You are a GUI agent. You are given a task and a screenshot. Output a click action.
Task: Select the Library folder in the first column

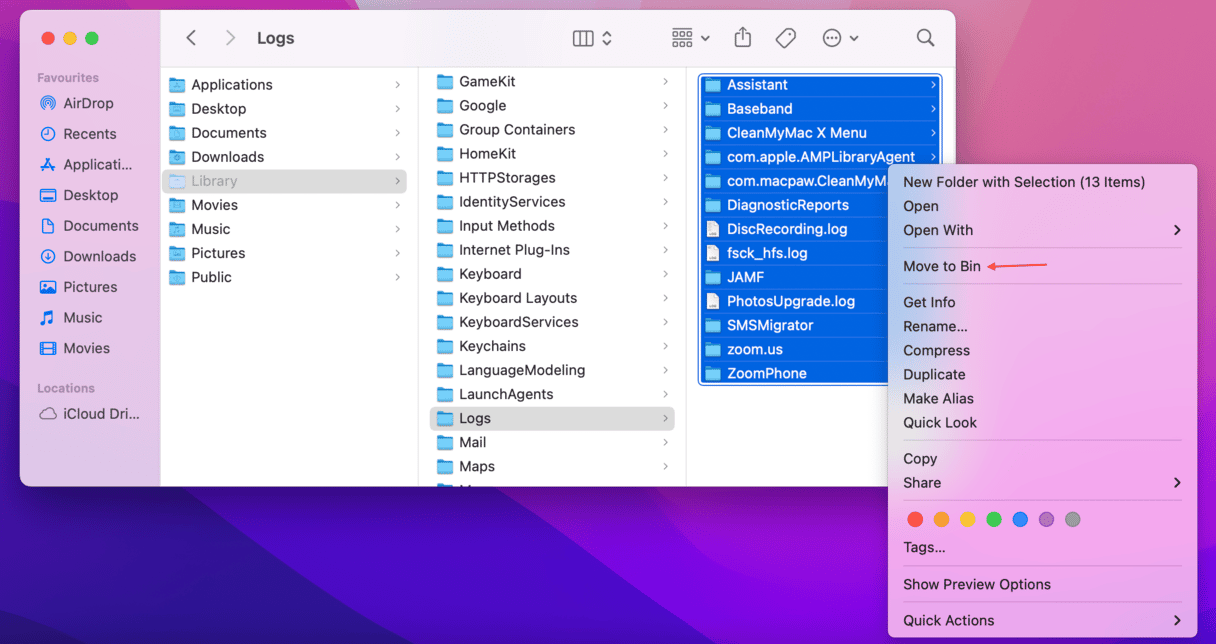pos(286,181)
